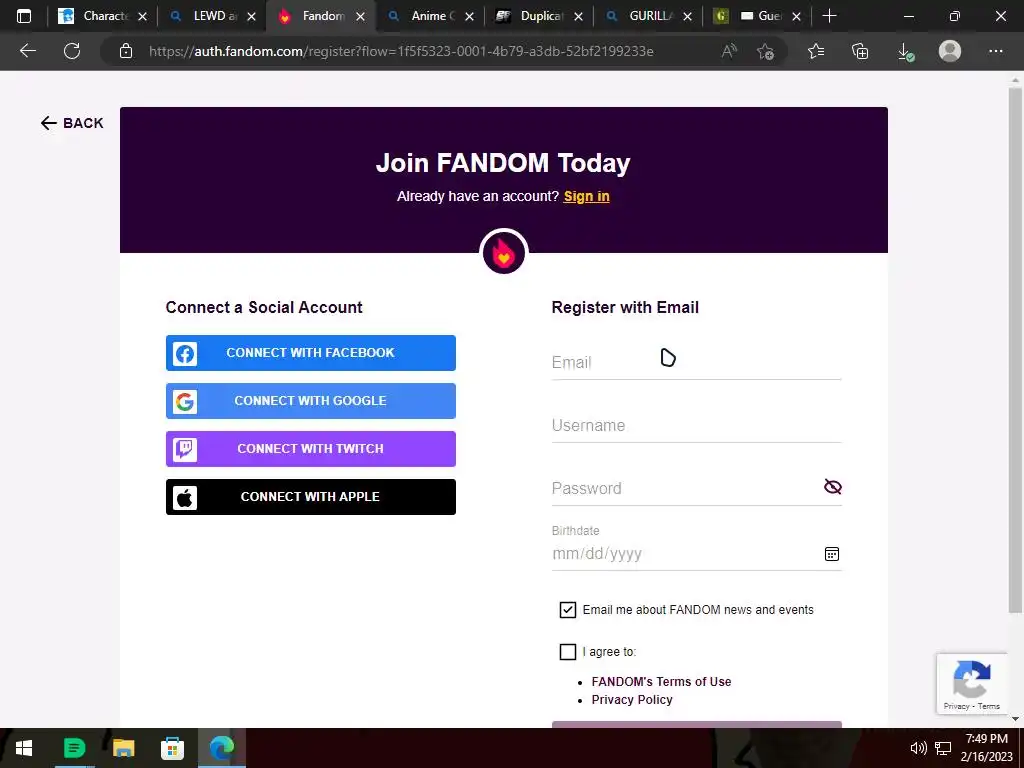The height and width of the screenshot is (768, 1024).
Task: Open FANDOM's Terms of Use link
Action: click(662, 682)
